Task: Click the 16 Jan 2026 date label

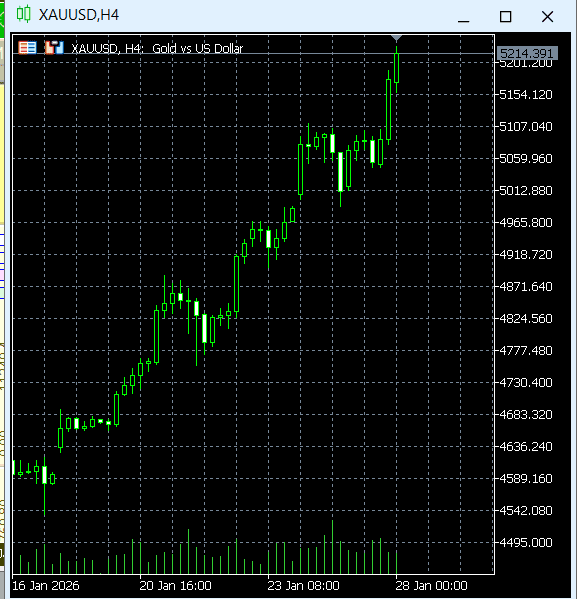Action: click(46, 586)
